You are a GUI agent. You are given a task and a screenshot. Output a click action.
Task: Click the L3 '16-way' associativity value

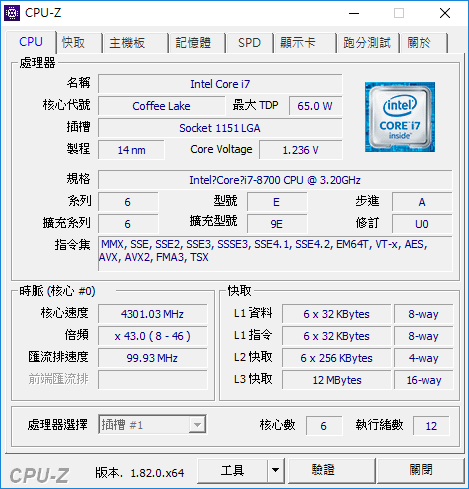coord(423,380)
